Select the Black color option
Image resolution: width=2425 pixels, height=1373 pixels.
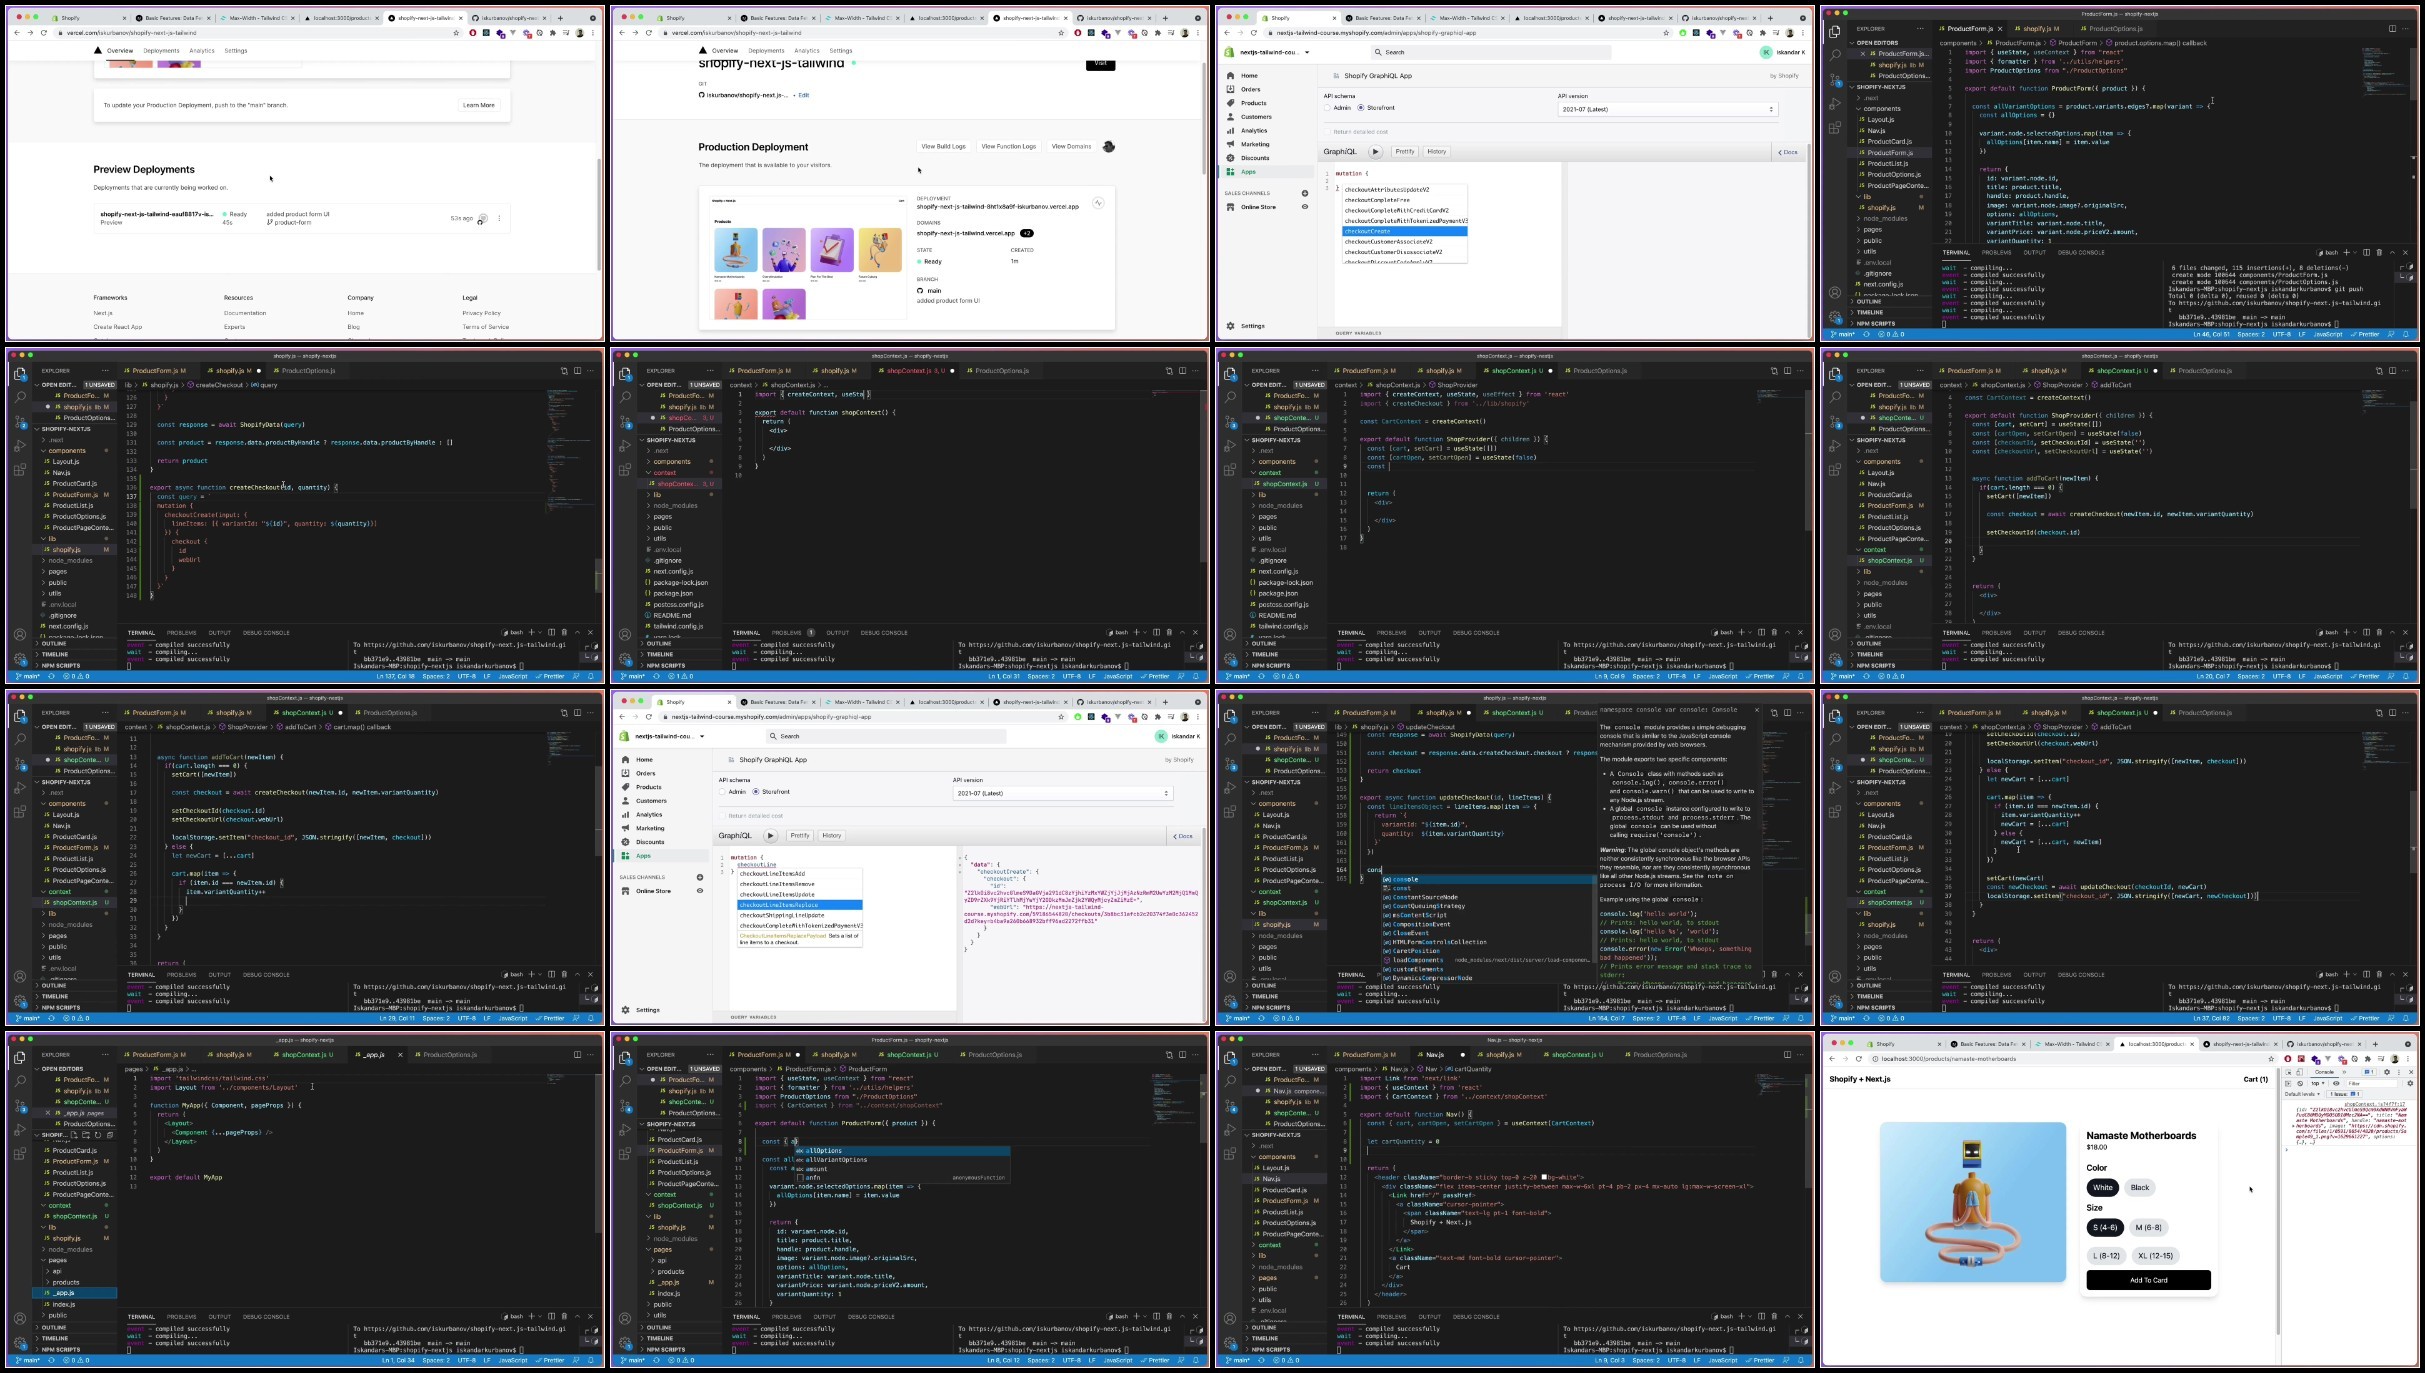coord(2140,1188)
